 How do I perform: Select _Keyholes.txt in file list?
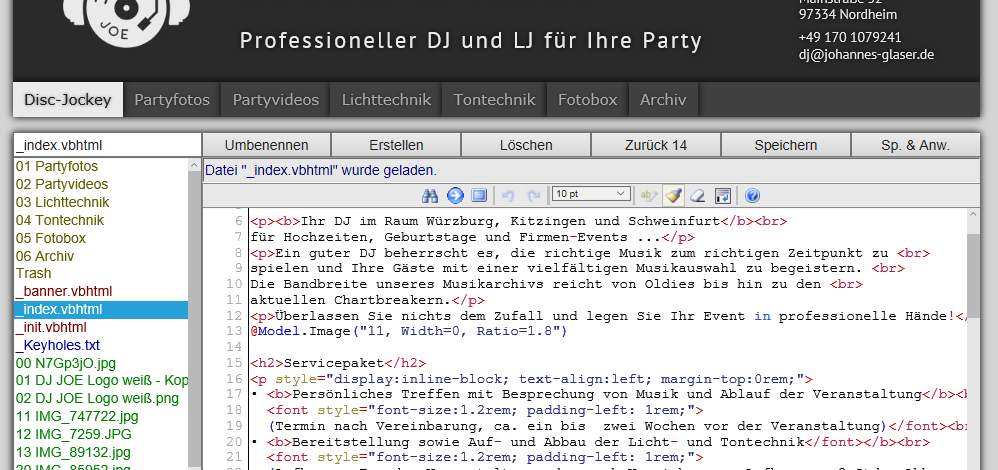pyautogui.click(x=101, y=345)
